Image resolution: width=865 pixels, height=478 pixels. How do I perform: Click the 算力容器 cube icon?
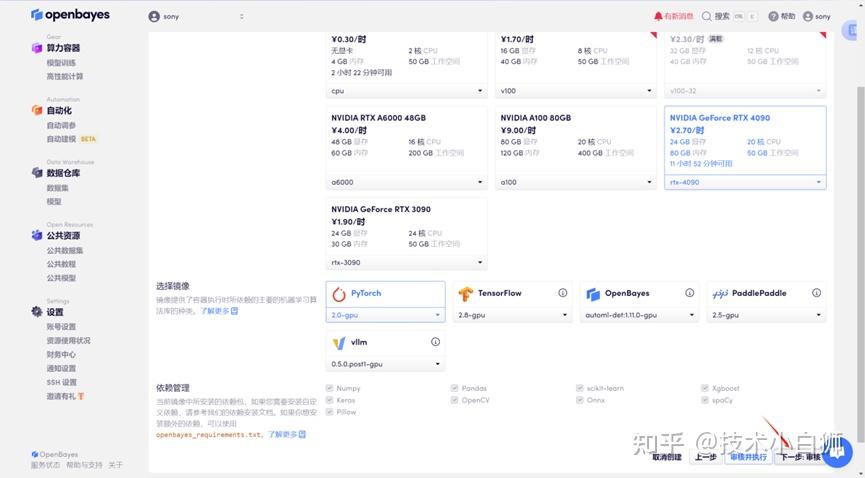point(37,48)
